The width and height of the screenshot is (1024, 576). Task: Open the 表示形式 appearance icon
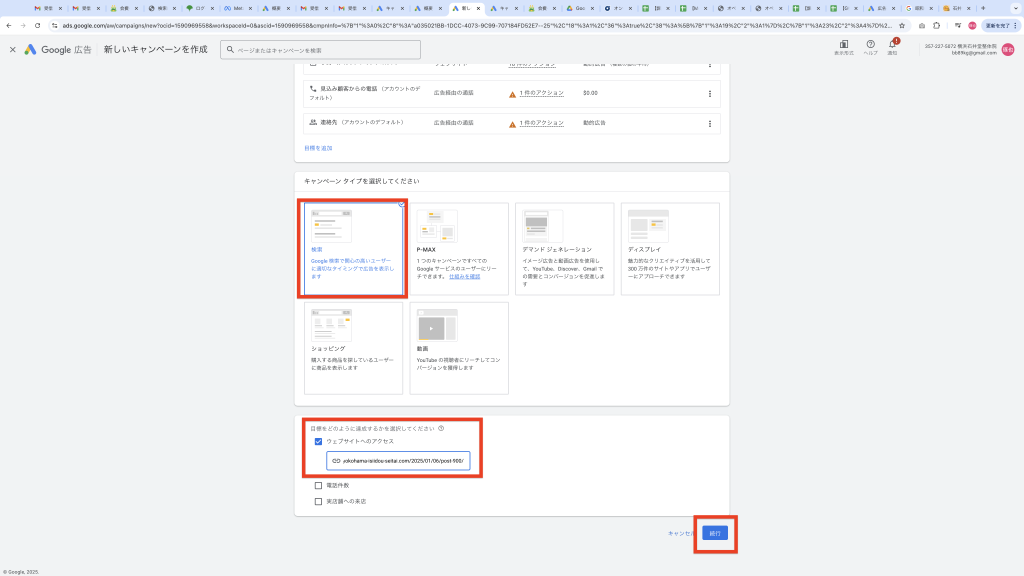coord(843,45)
